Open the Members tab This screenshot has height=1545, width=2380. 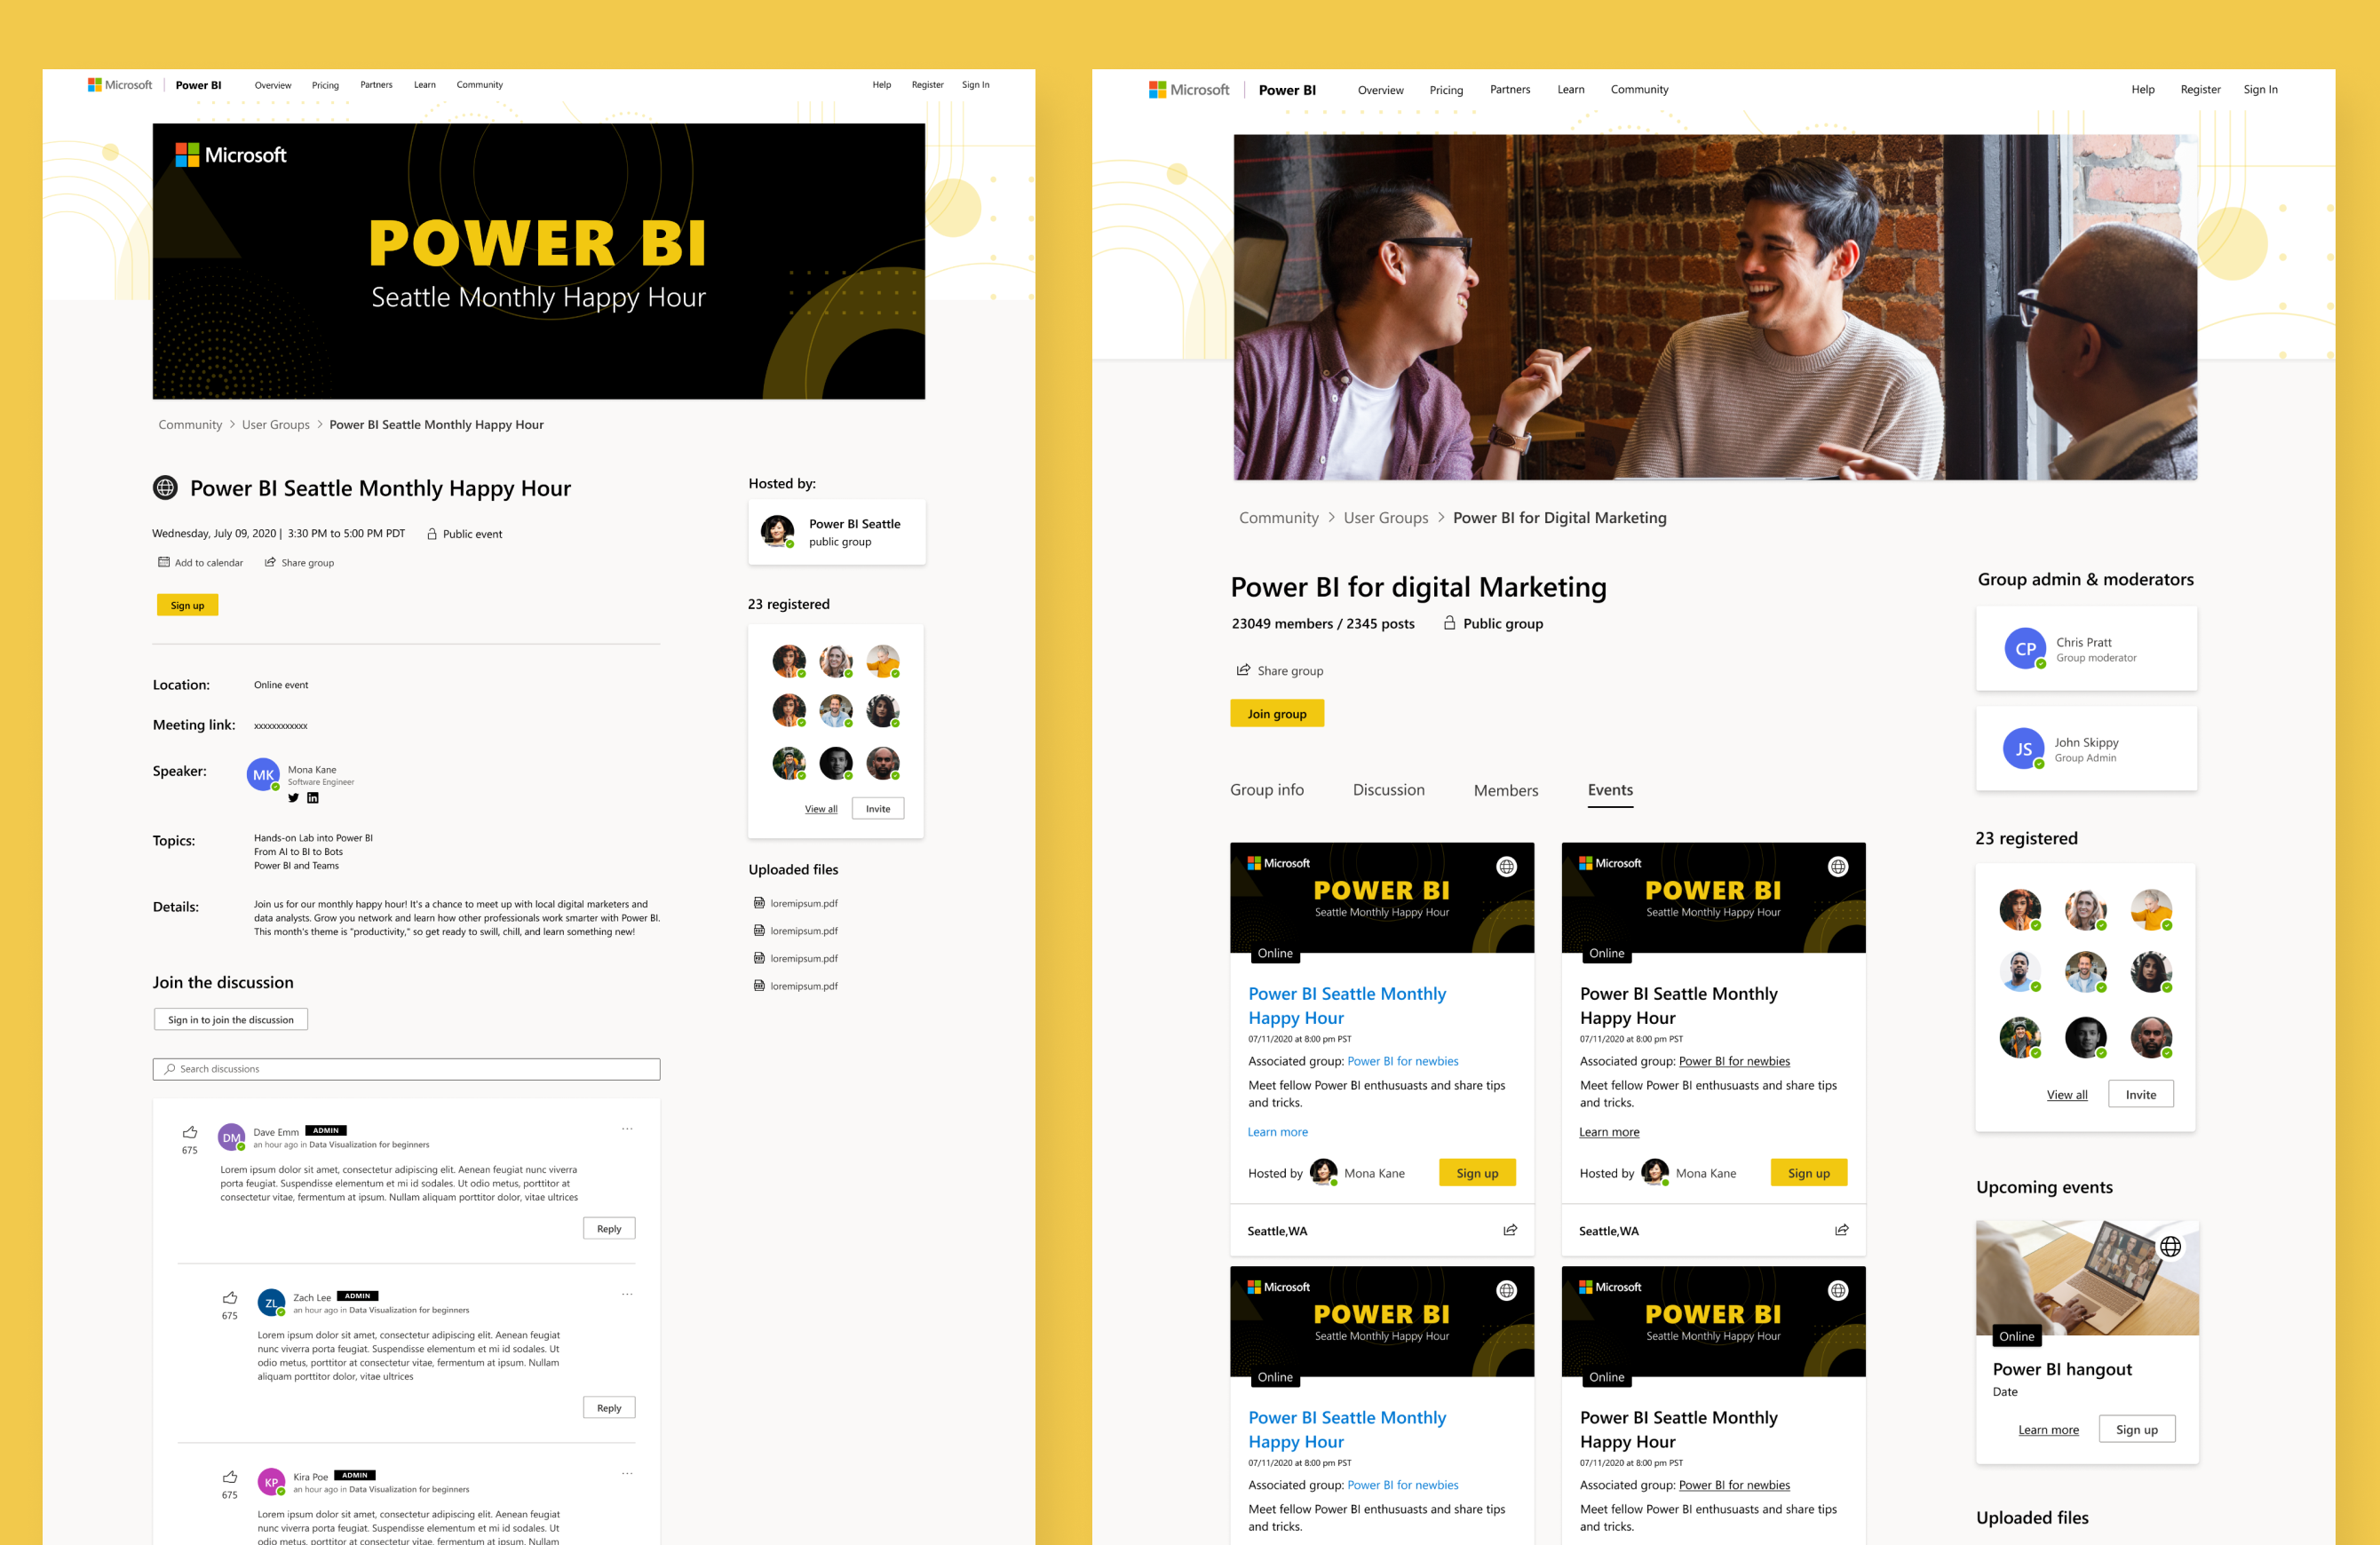pos(1505,790)
